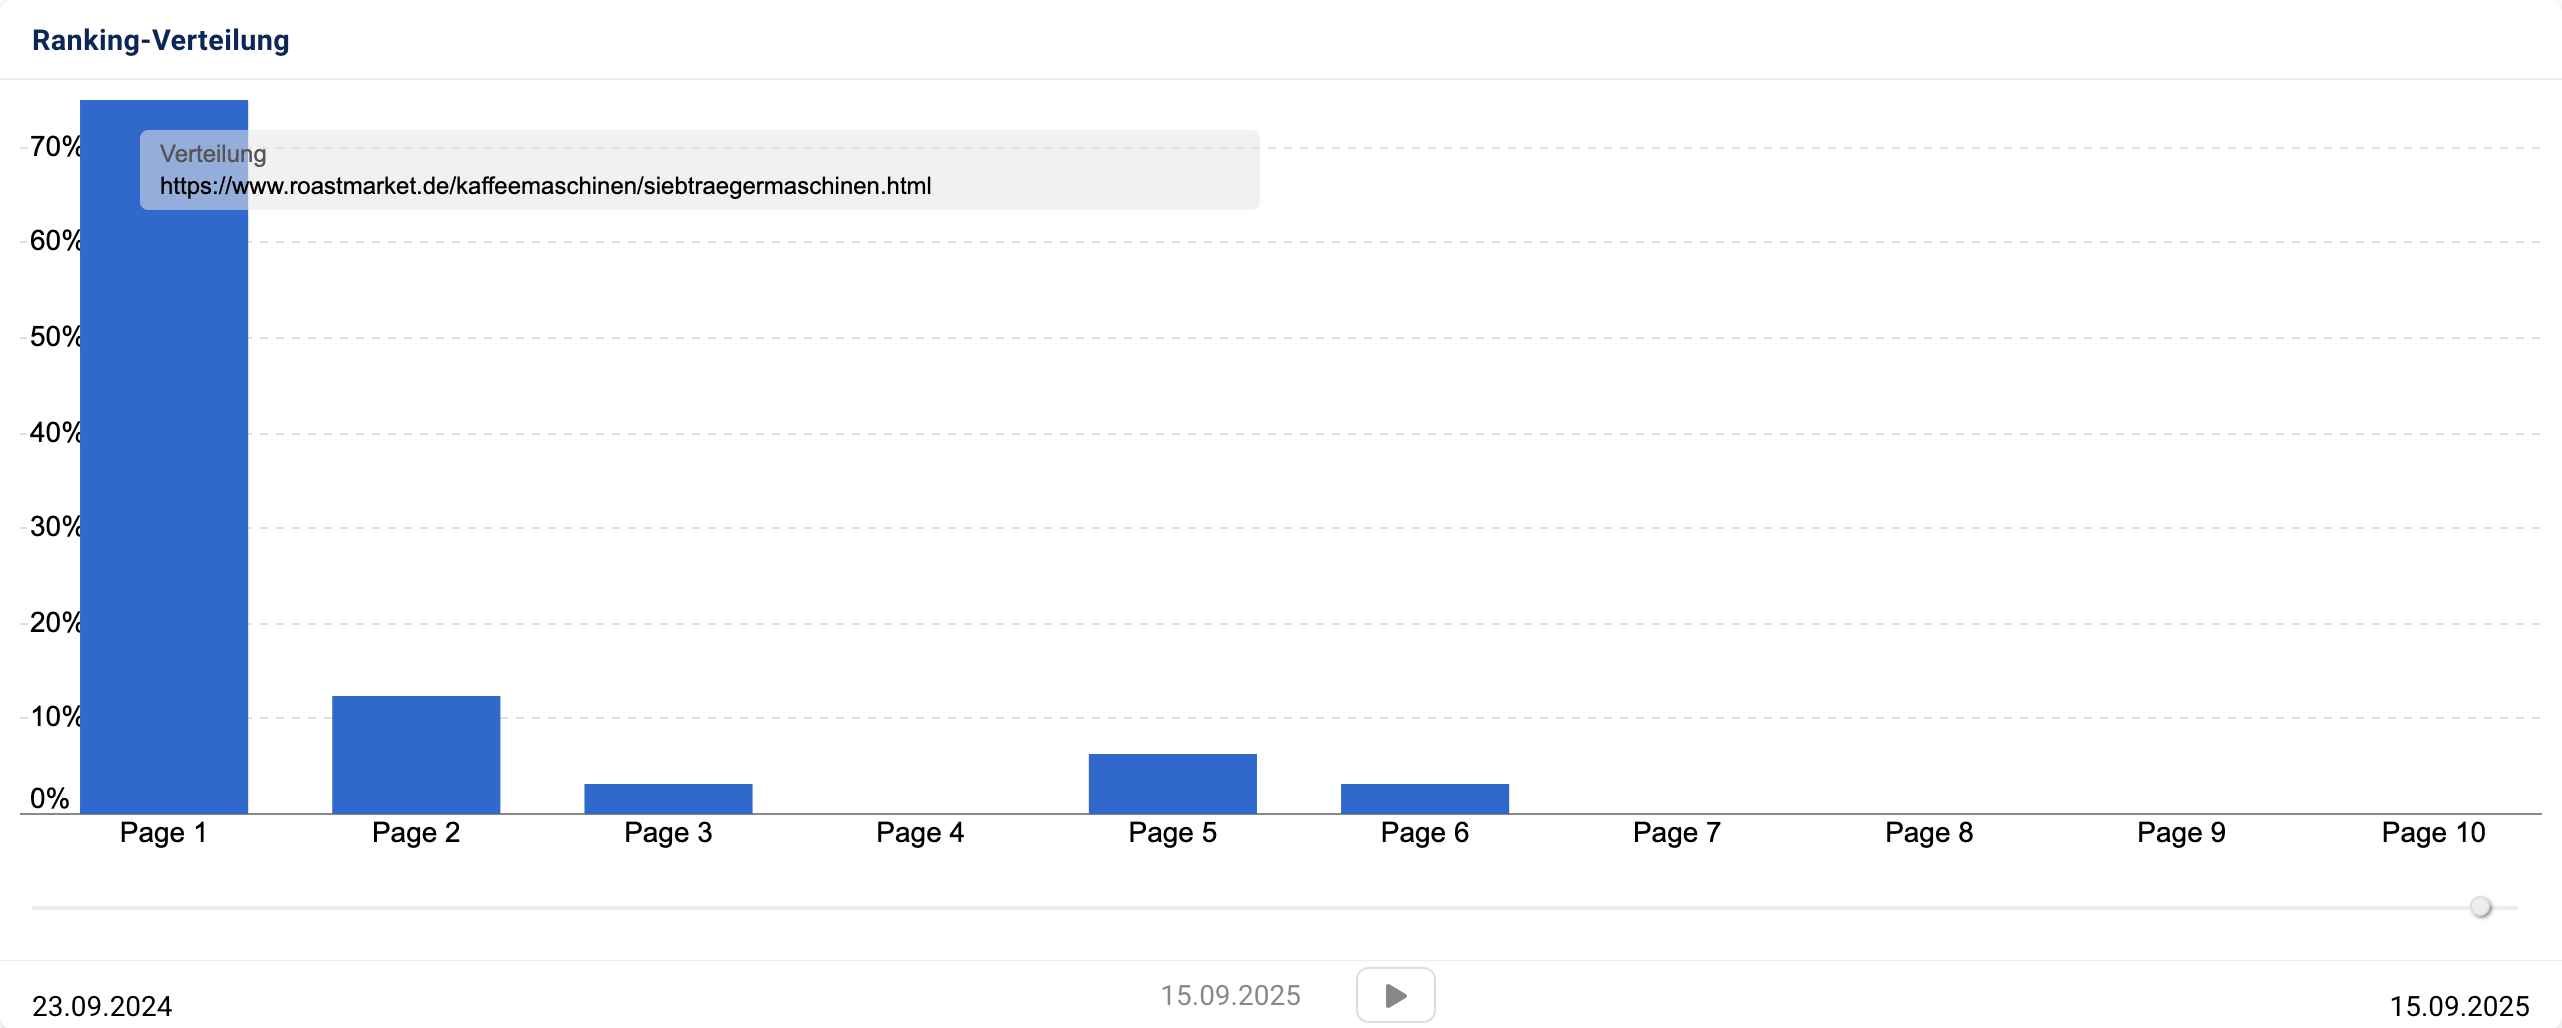Screen dimensions: 2562x1028
Task: Click the end date 15.09.2025 at right
Action: pyautogui.click(x=2459, y=1005)
